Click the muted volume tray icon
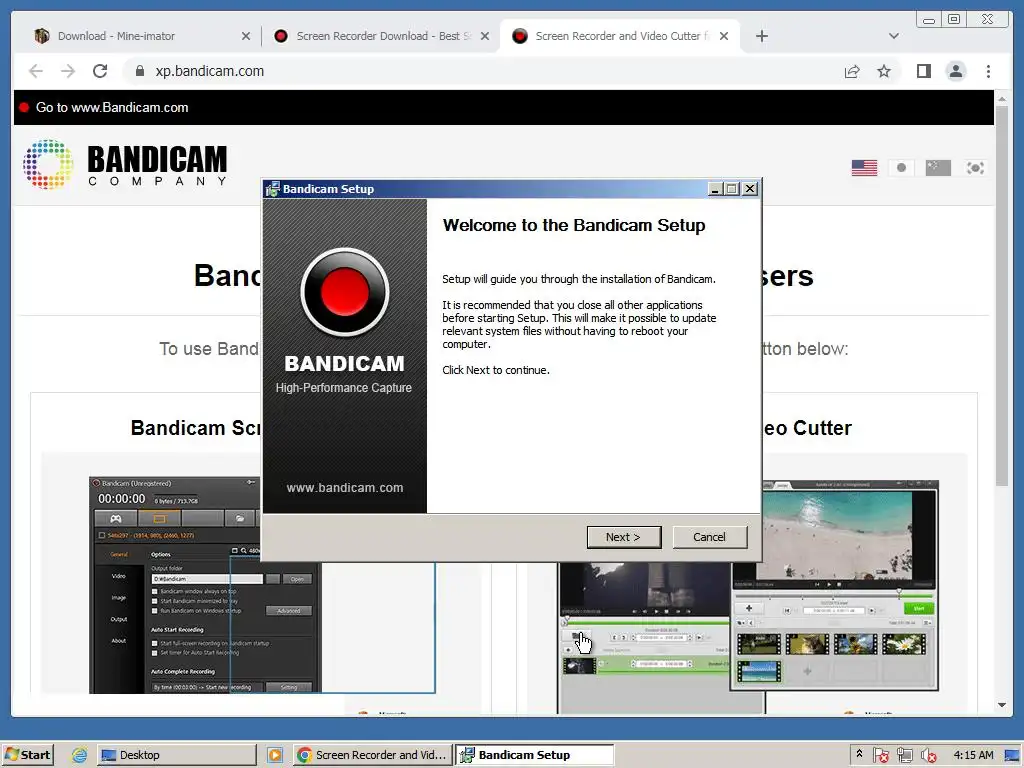Viewport: 1024px width, 768px height. (x=929, y=756)
